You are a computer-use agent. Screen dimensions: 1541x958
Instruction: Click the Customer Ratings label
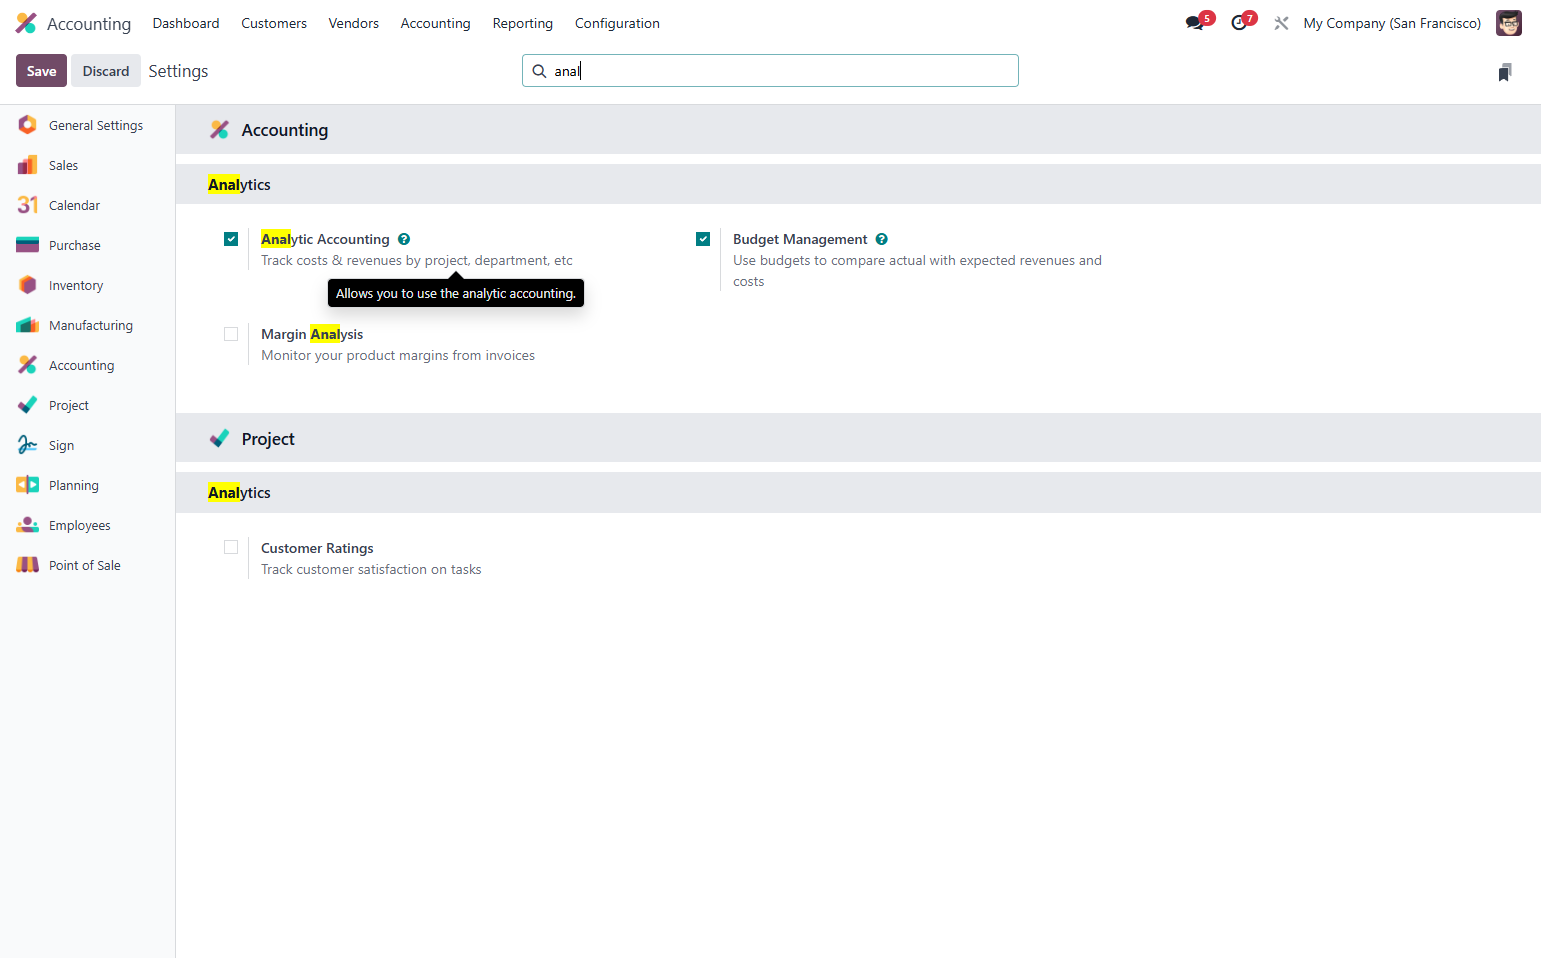(317, 548)
